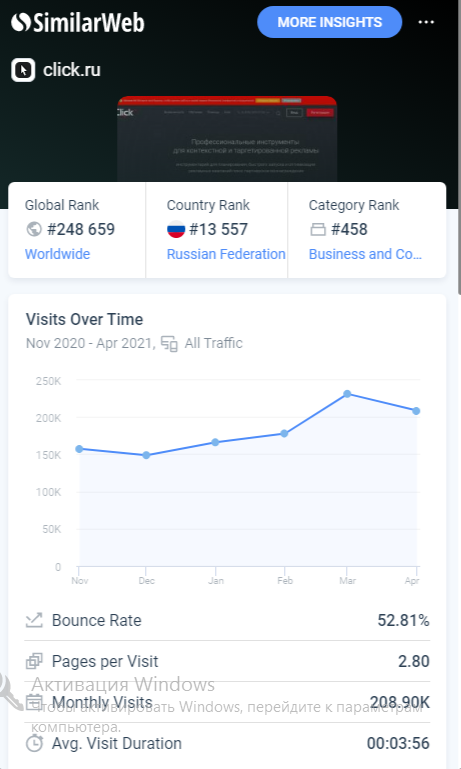Image resolution: width=461 pixels, height=769 pixels.
Task: Select the Jan data point on chart
Action: click(x=215, y=442)
